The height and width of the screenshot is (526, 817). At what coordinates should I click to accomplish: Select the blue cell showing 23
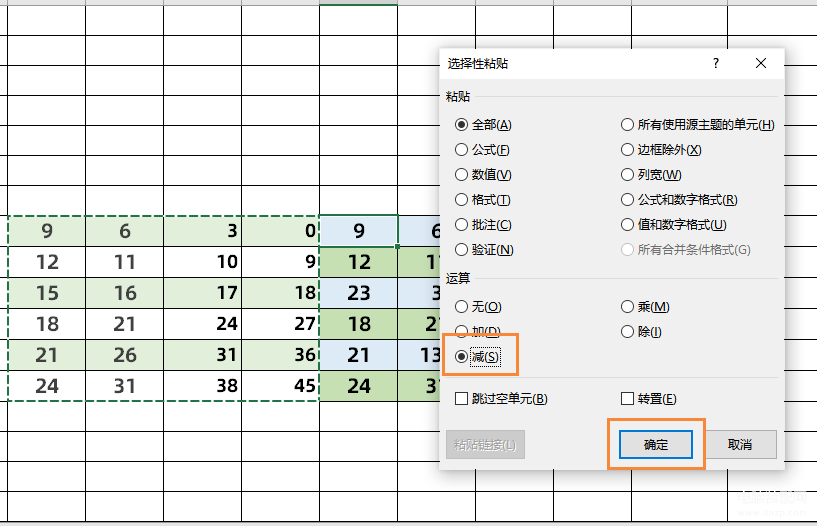pos(358,293)
